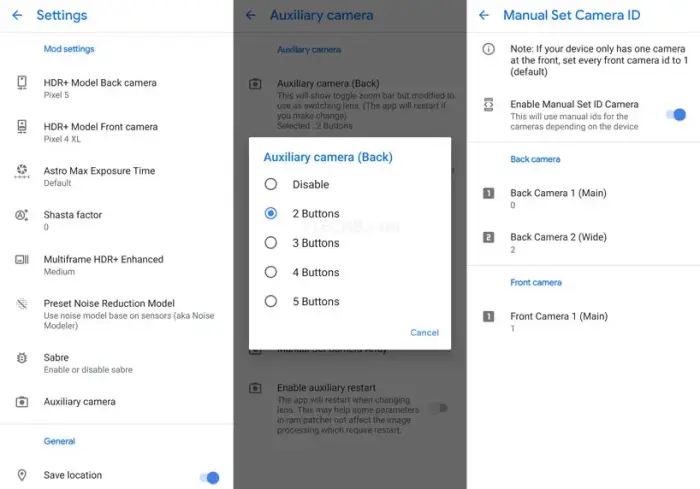Select the 4 Buttons radio option
The image size is (700, 489).
[271, 272]
